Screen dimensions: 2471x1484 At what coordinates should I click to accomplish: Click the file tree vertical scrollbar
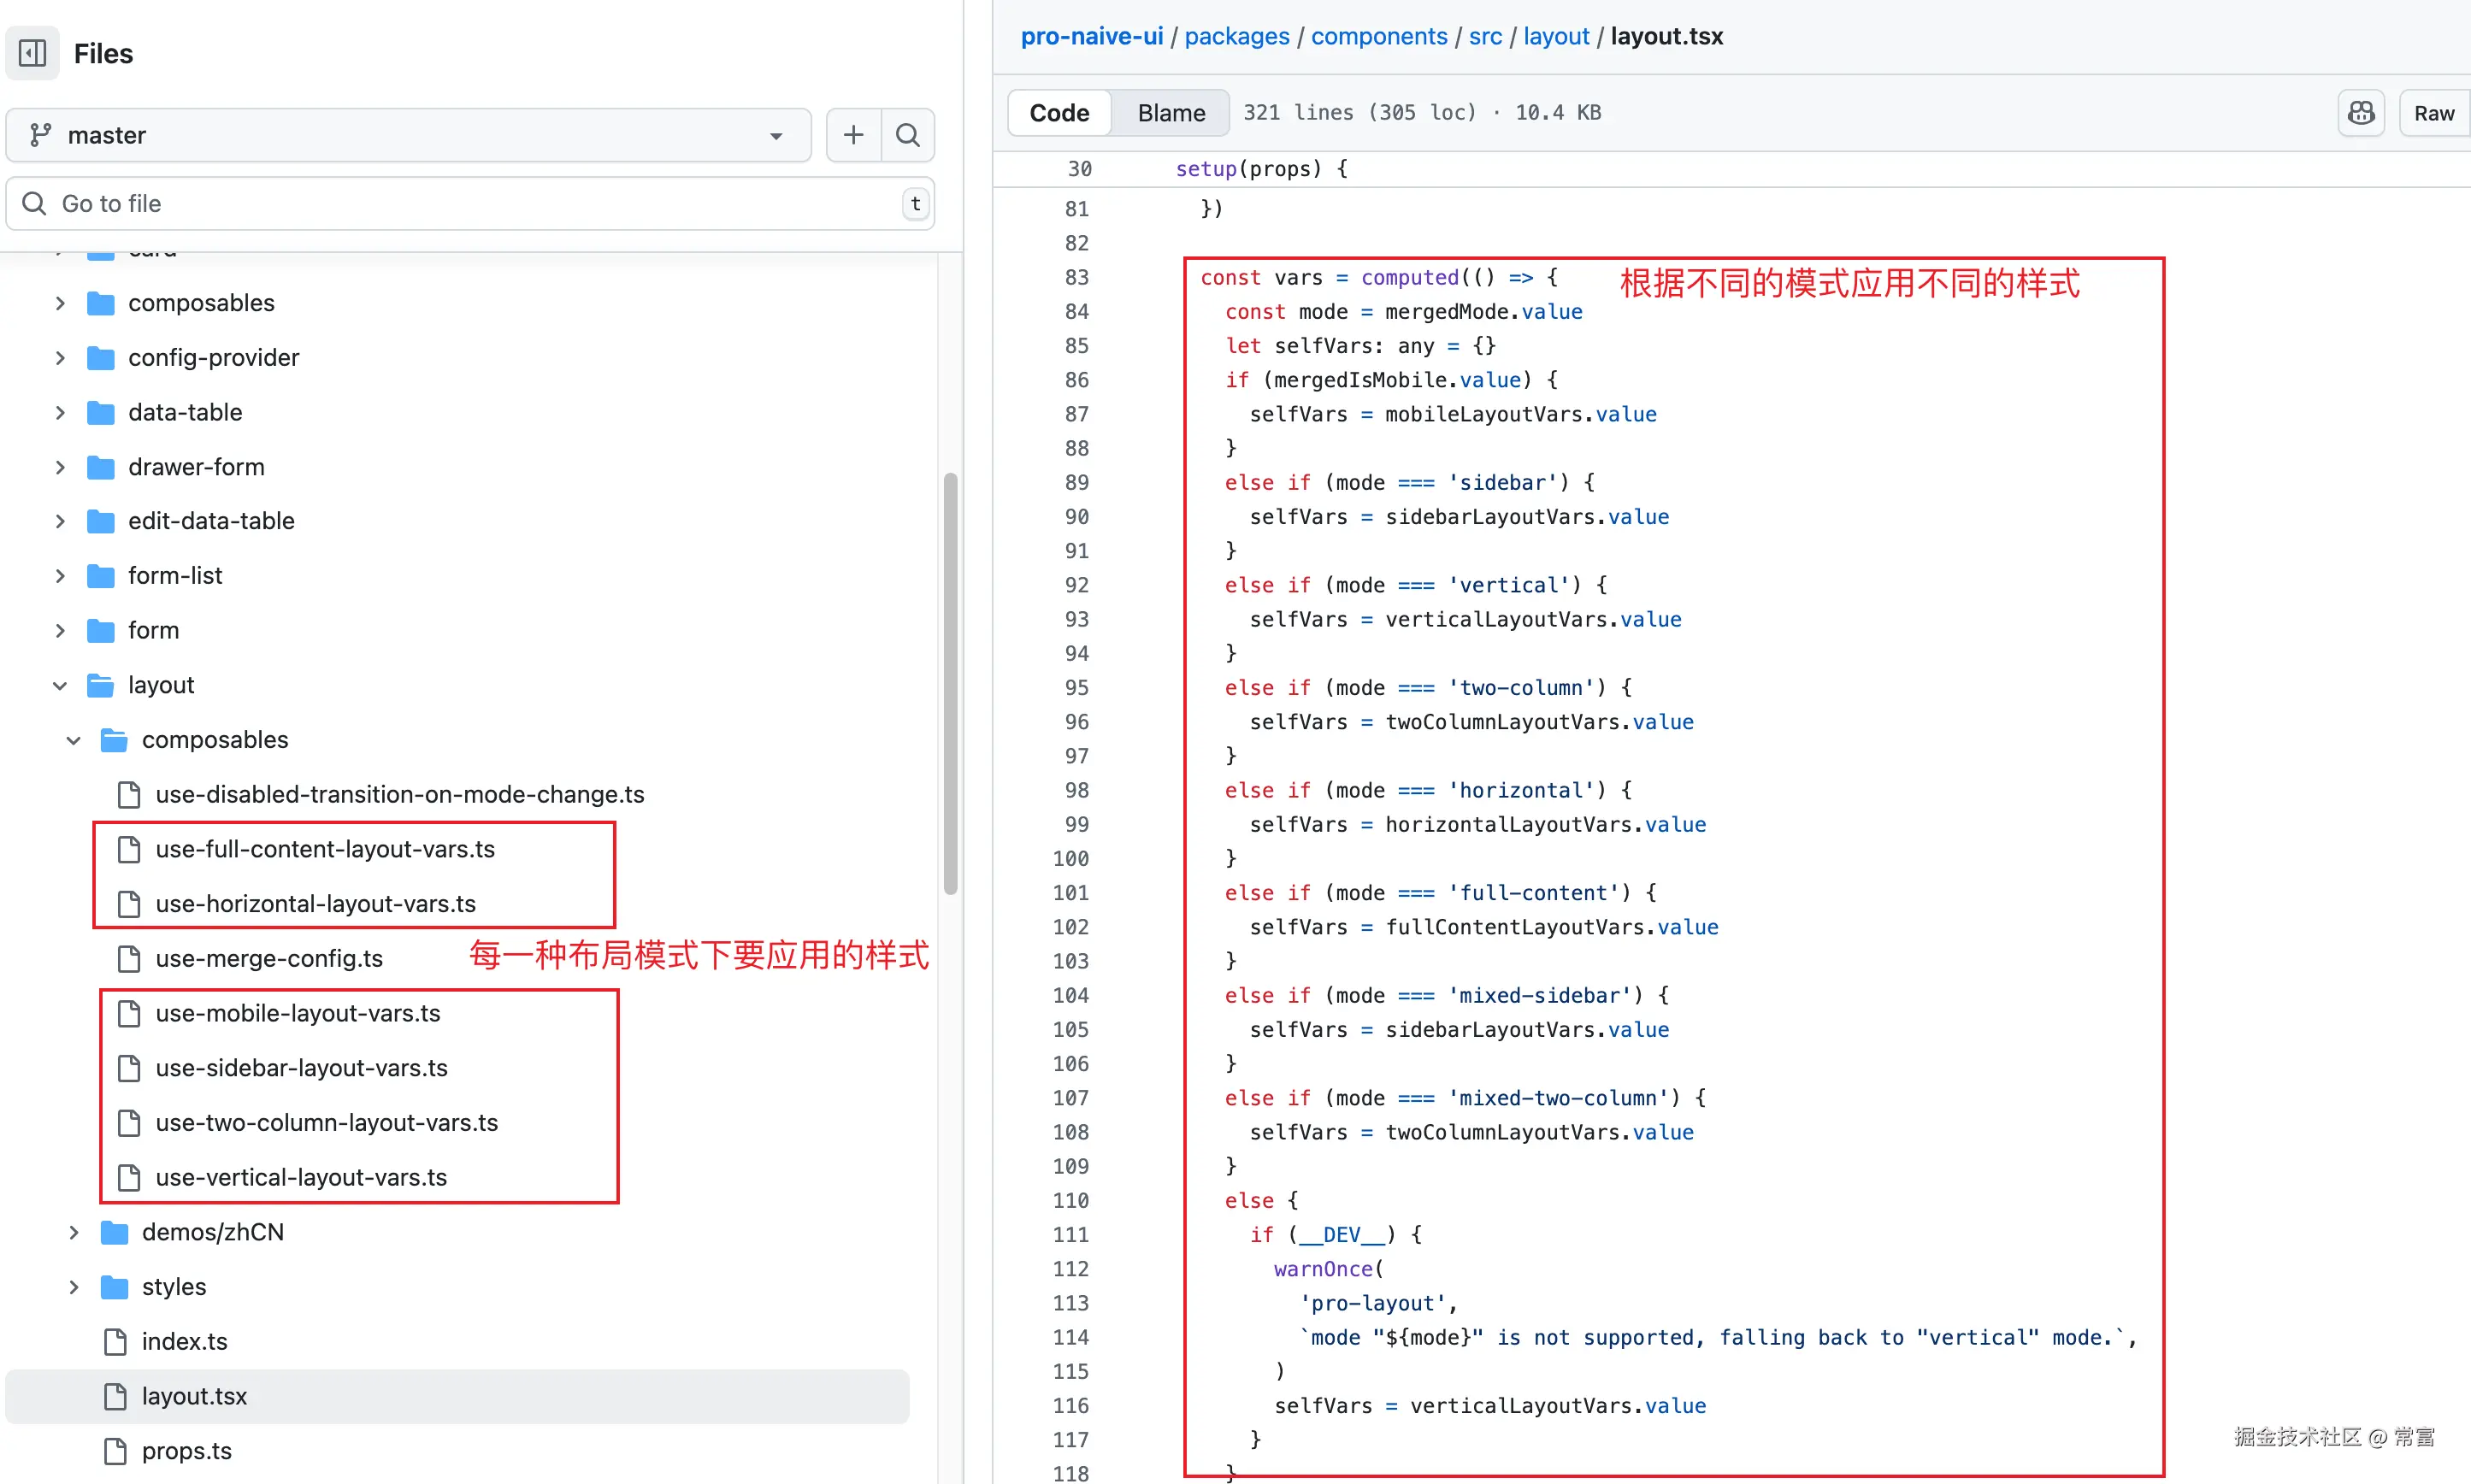coord(950,682)
